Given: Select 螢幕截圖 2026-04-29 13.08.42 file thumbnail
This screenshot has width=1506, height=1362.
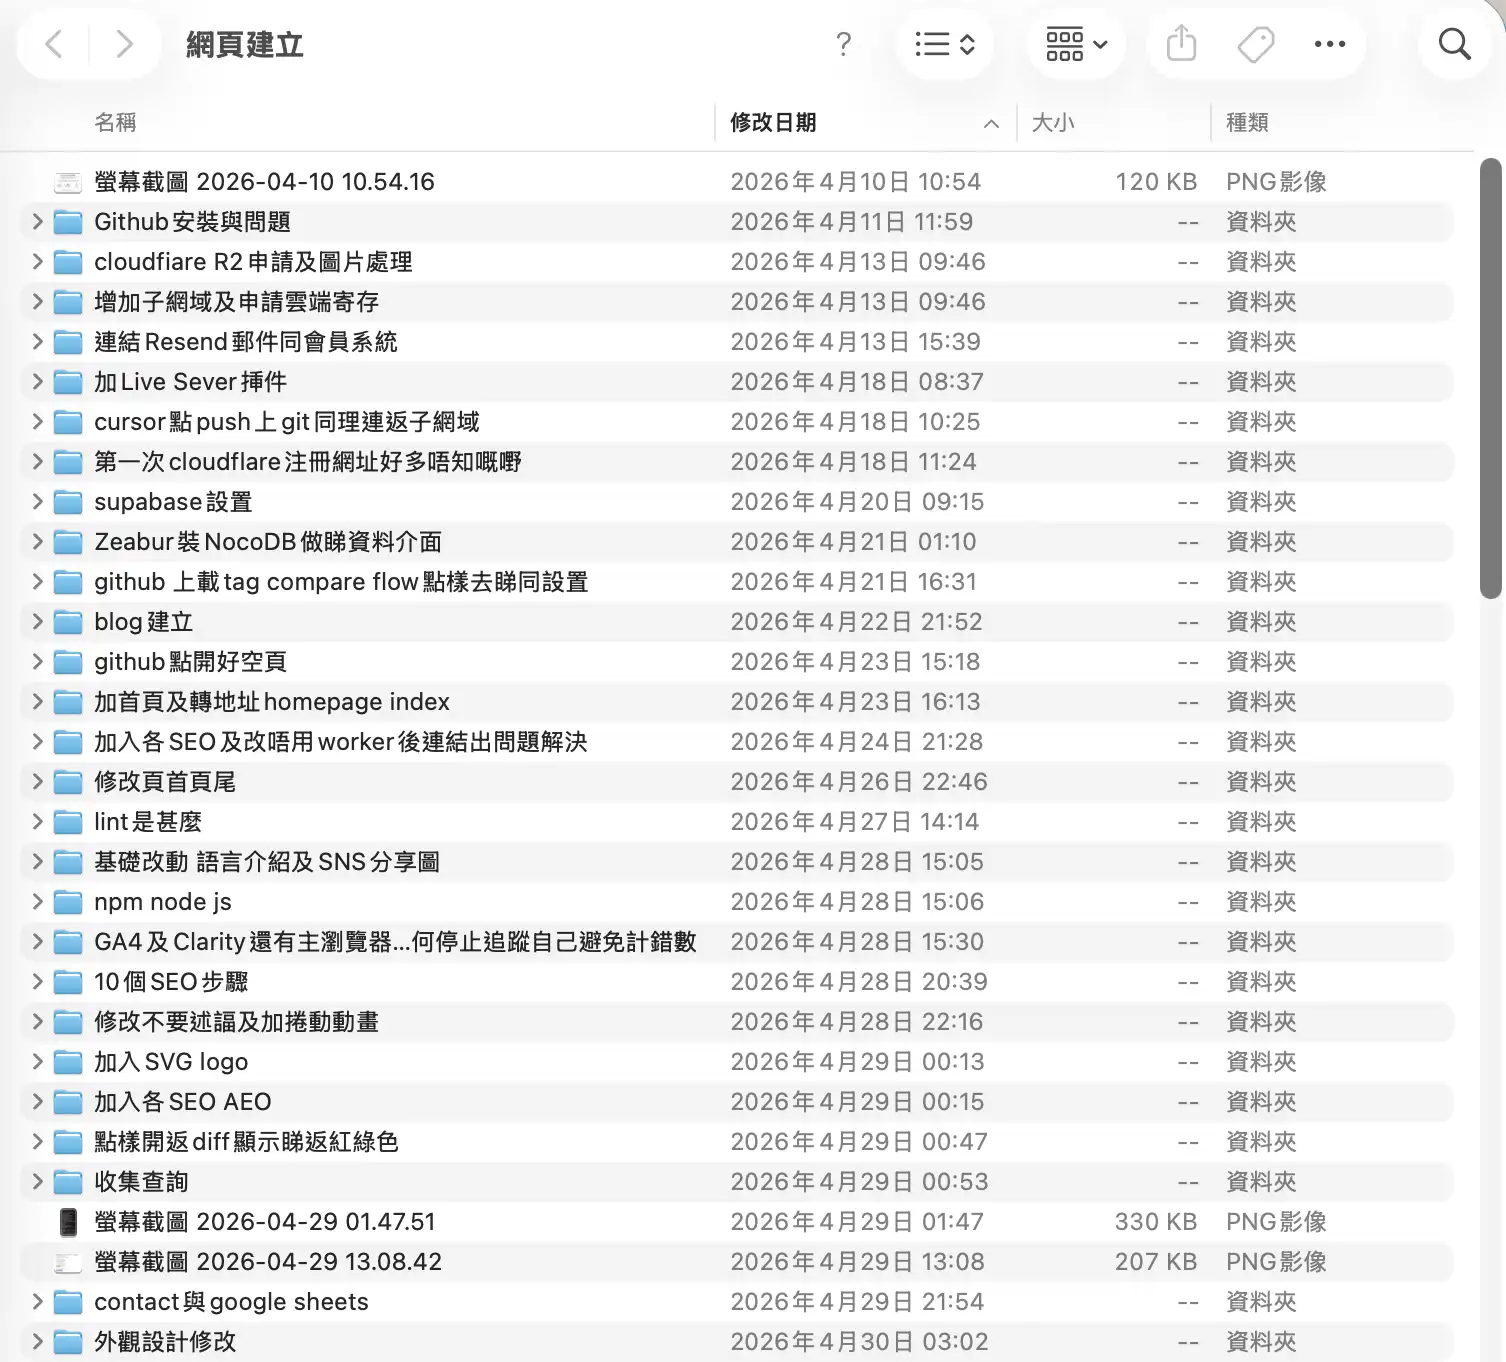Looking at the screenshot, I should [68, 1262].
